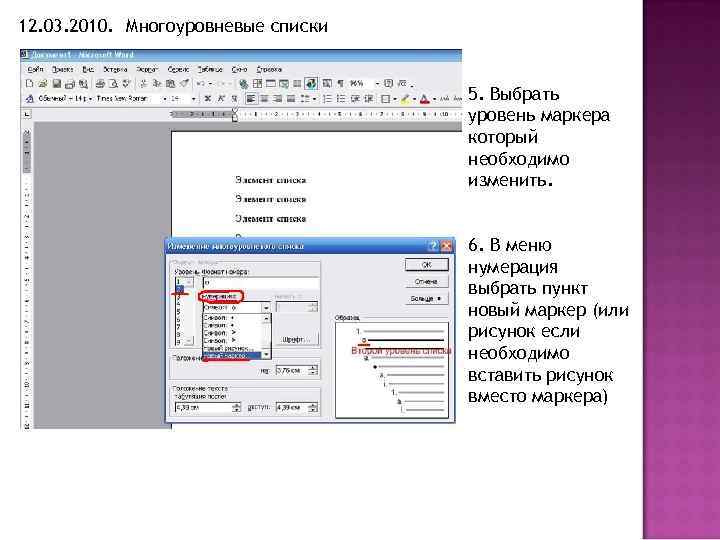Click the New document icon in Word toolbar
This screenshot has height=540, width=720.
tap(29, 84)
